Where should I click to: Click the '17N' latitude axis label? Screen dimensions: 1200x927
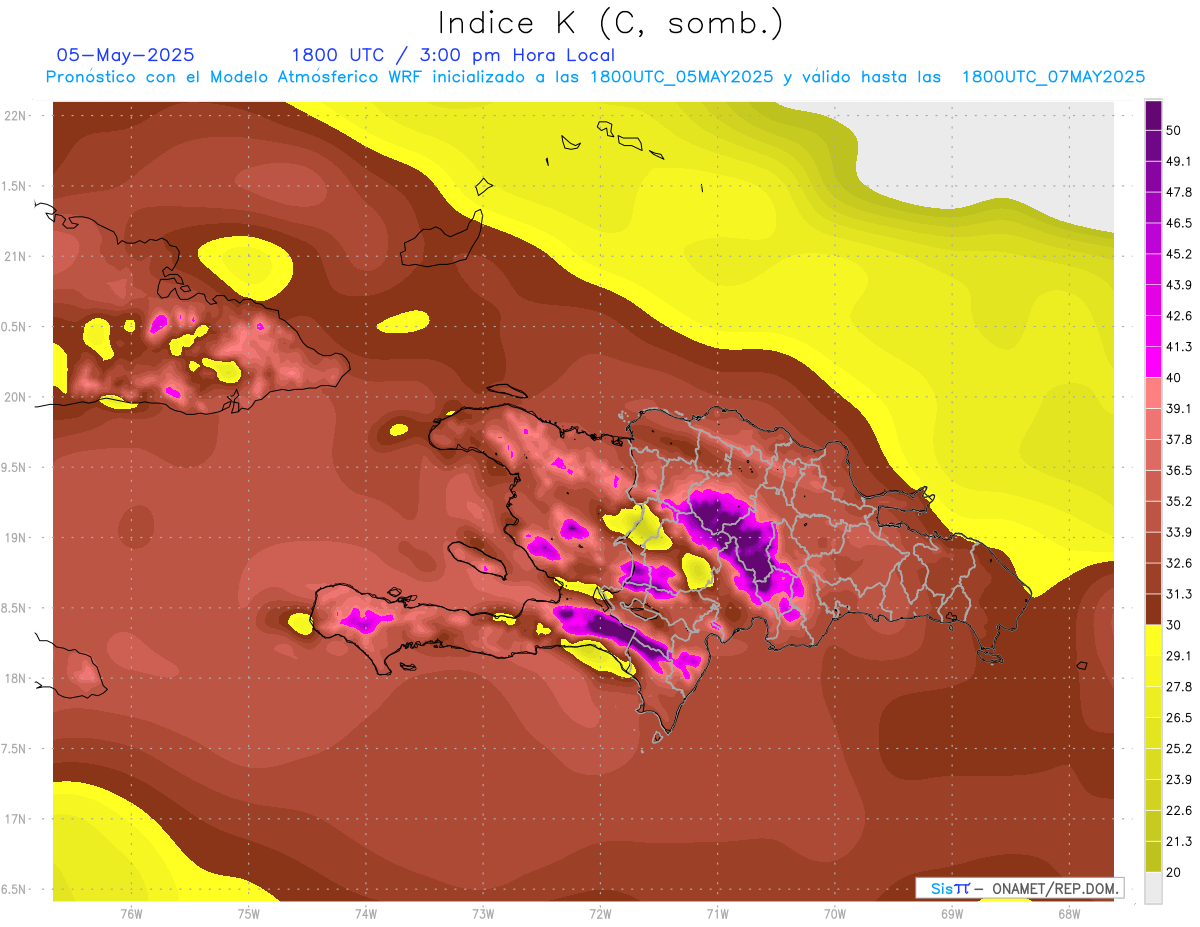pyautogui.click(x=15, y=819)
